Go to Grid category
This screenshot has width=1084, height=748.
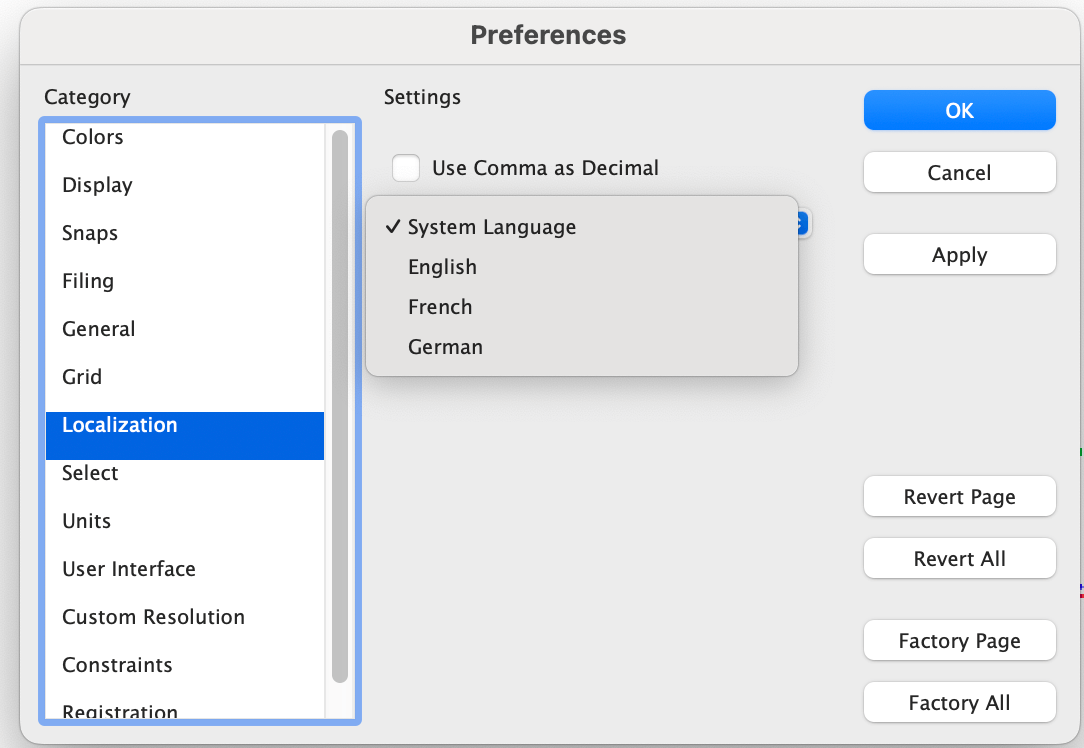coord(82,377)
